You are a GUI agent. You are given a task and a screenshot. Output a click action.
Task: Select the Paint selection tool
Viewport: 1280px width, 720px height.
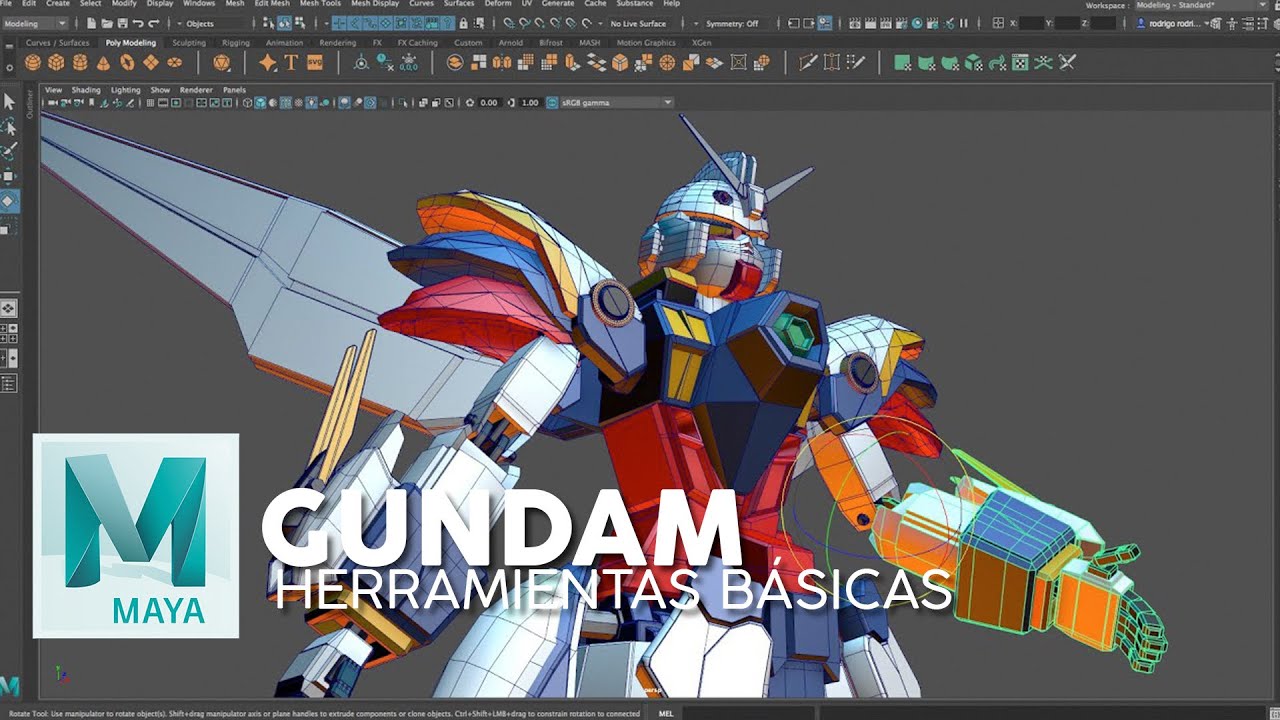click(9, 152)
